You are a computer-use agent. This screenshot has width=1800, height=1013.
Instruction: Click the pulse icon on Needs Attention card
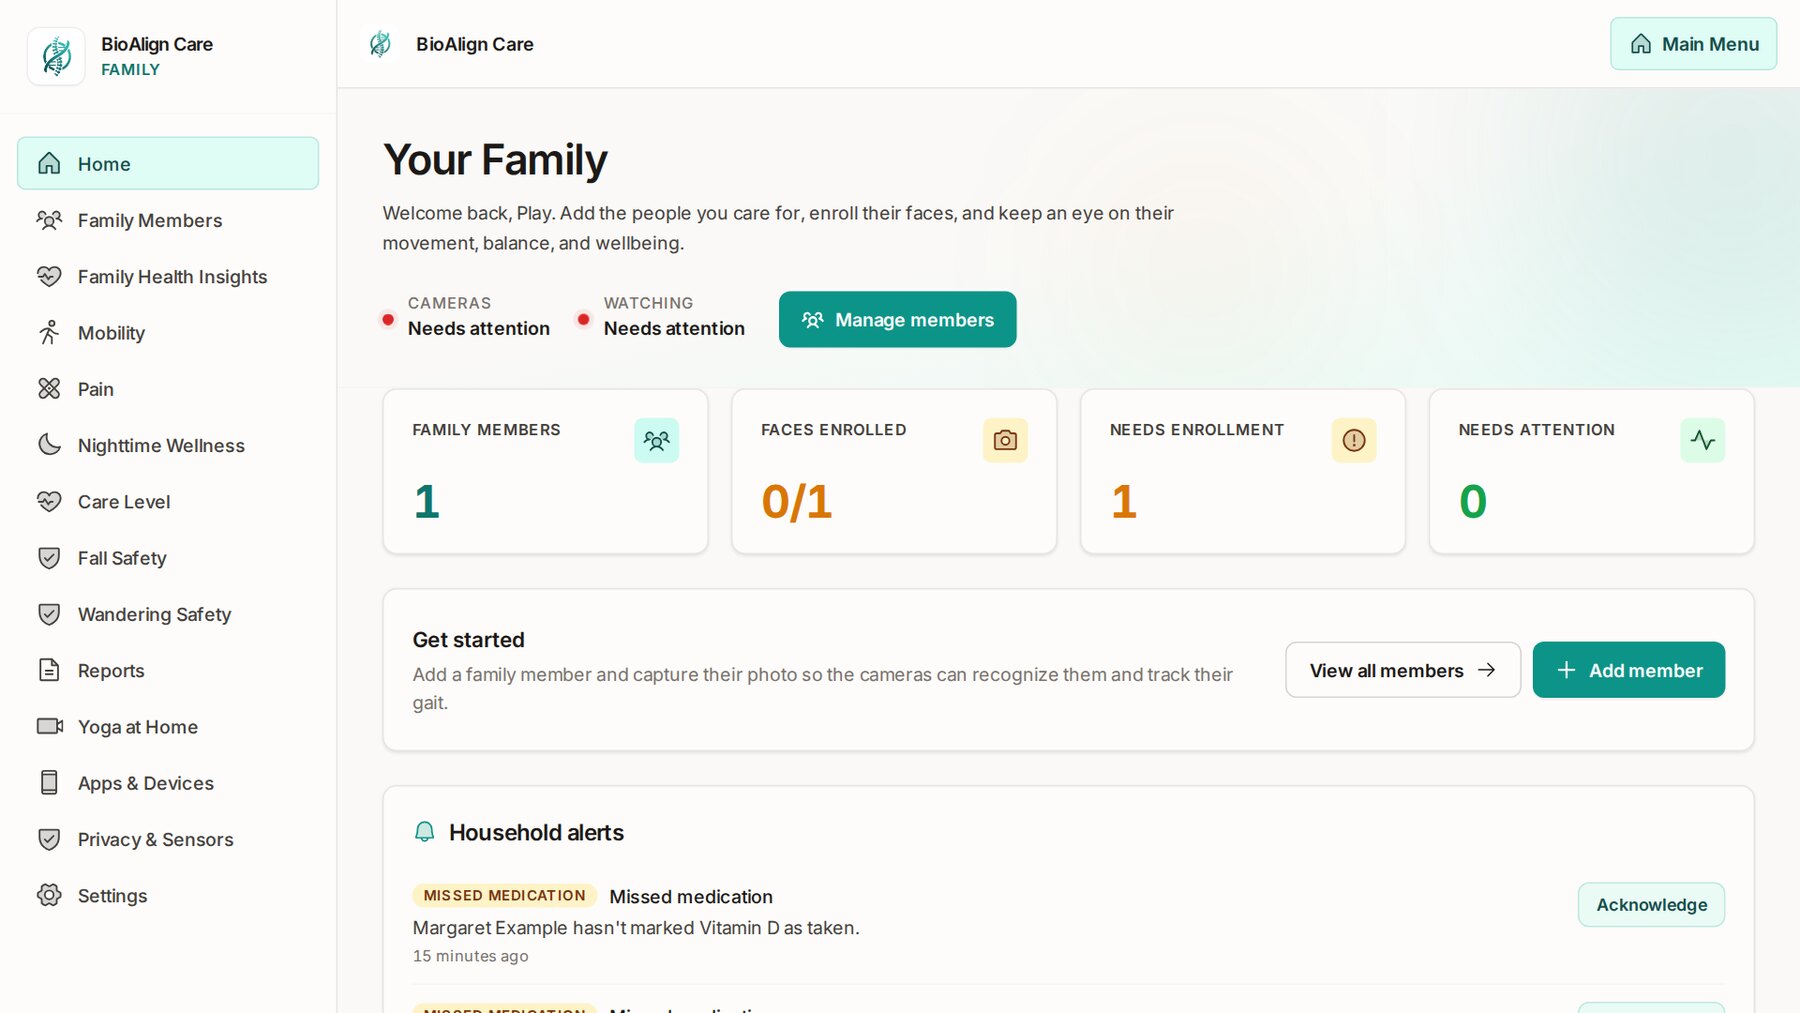pos(1703,440)
